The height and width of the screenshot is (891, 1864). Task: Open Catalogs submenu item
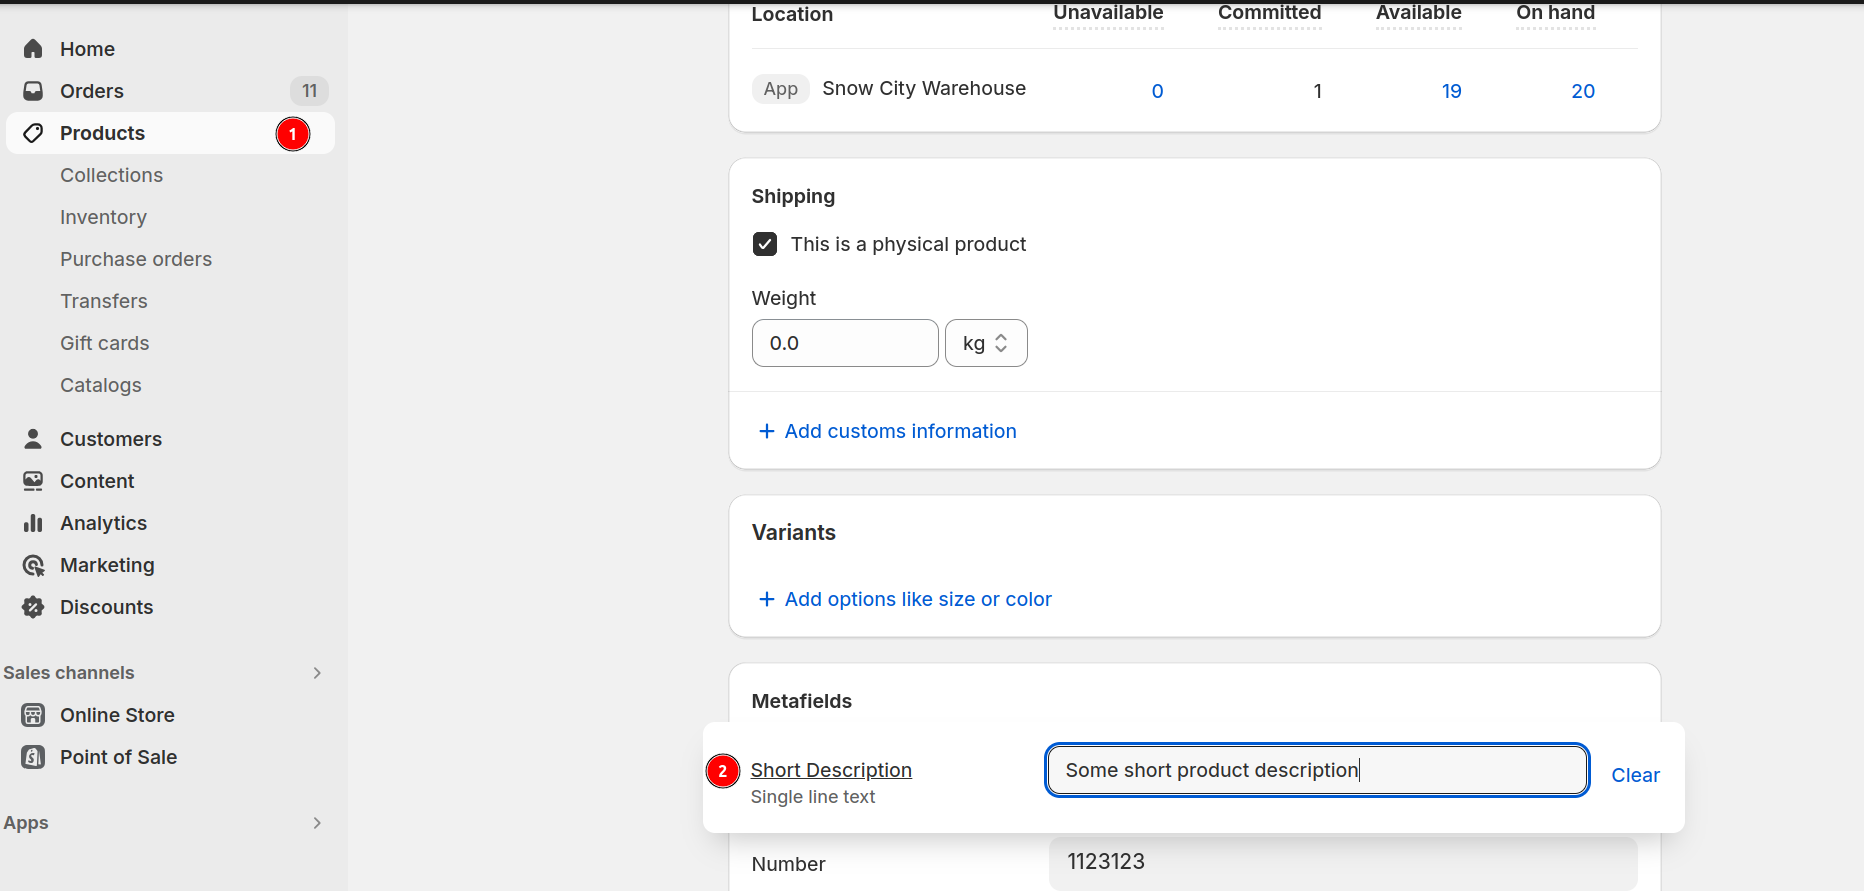click(101, 385)
